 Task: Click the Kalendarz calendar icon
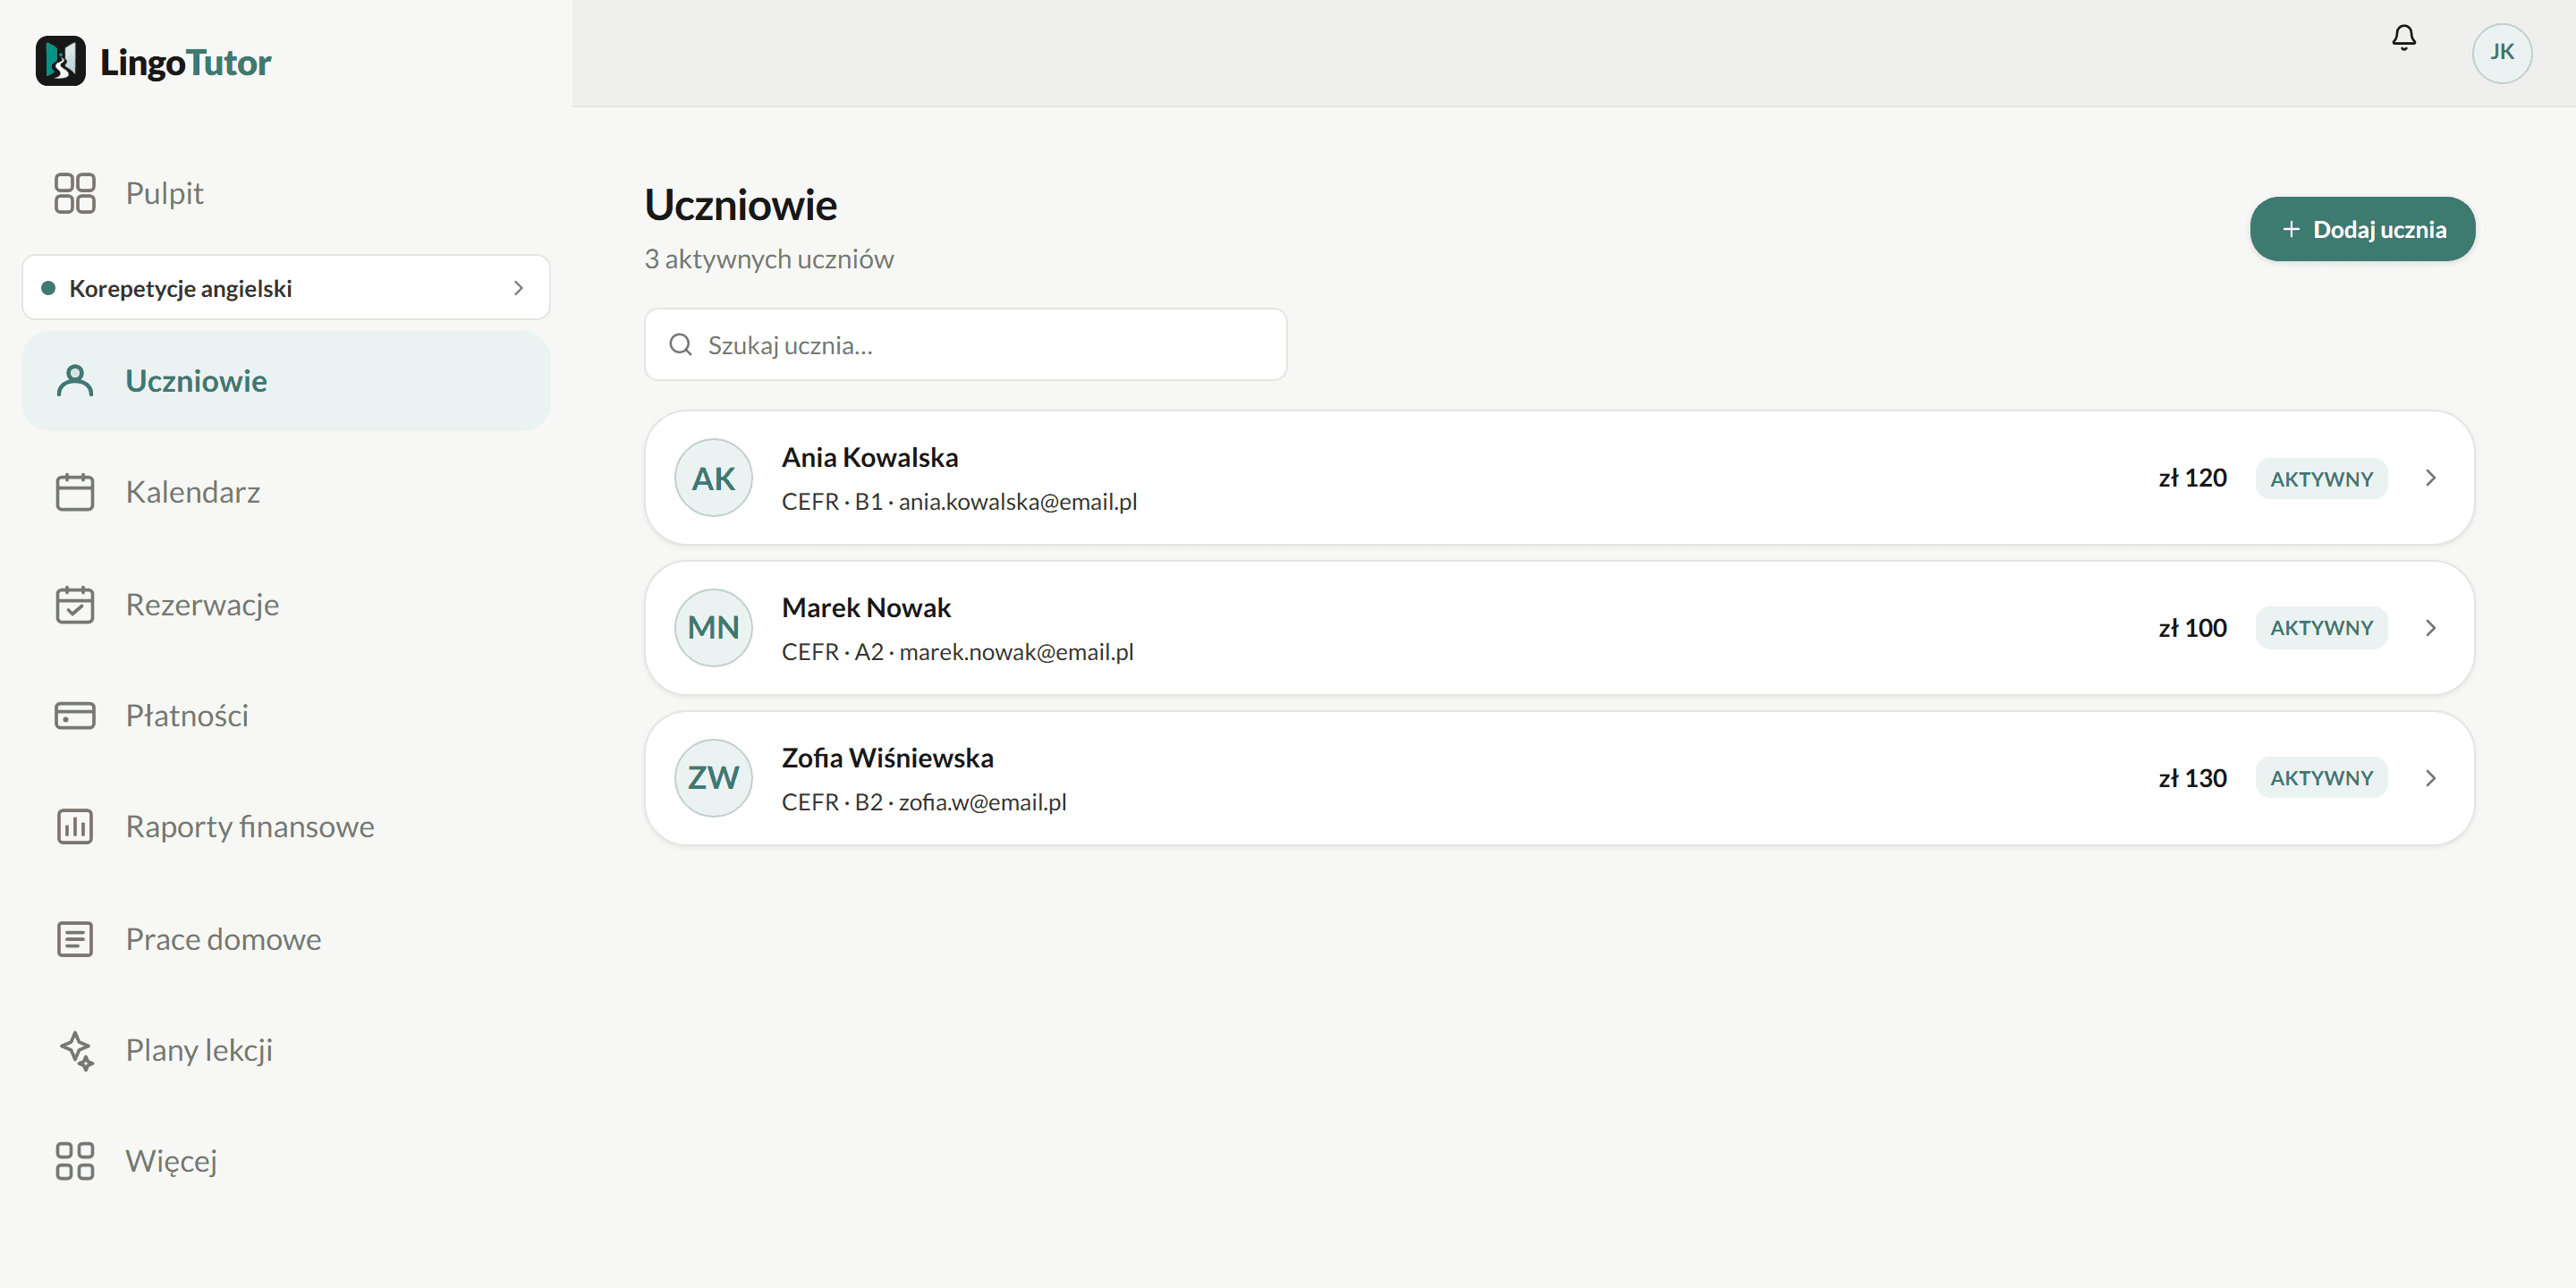click(75, 492)
